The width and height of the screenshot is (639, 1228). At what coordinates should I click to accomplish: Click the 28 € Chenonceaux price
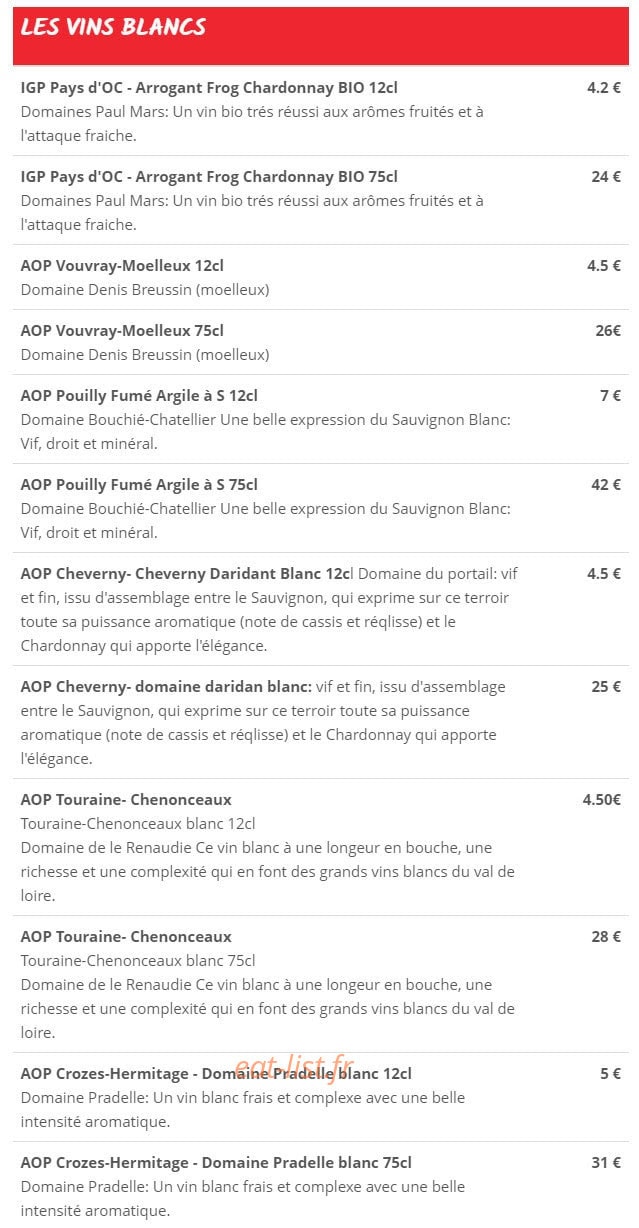(606, 937)
